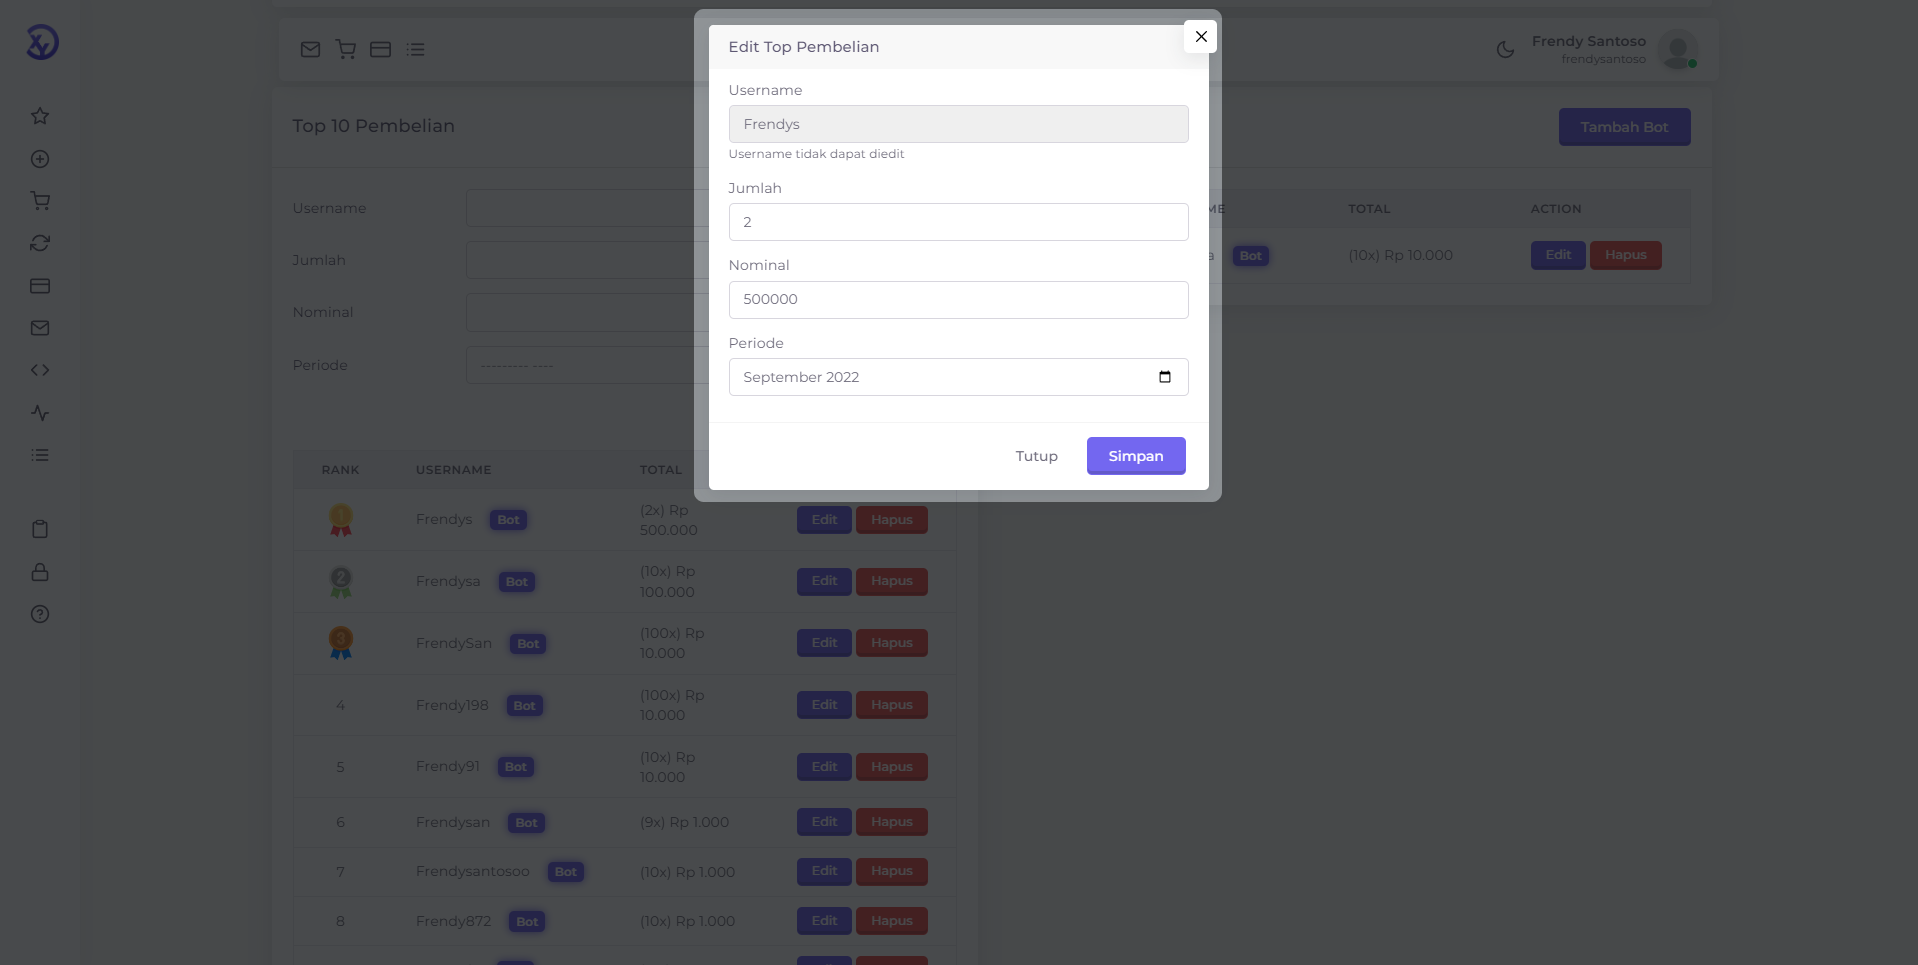Click the Periode field September 2022

tap(958, 377)
